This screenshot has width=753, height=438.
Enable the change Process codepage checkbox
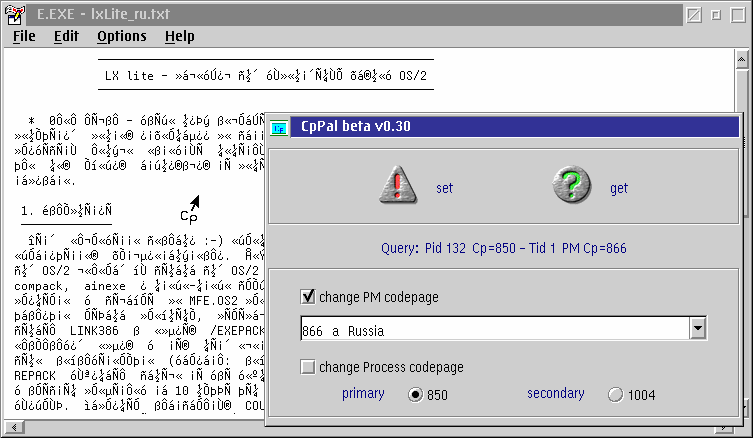point(308,367)
